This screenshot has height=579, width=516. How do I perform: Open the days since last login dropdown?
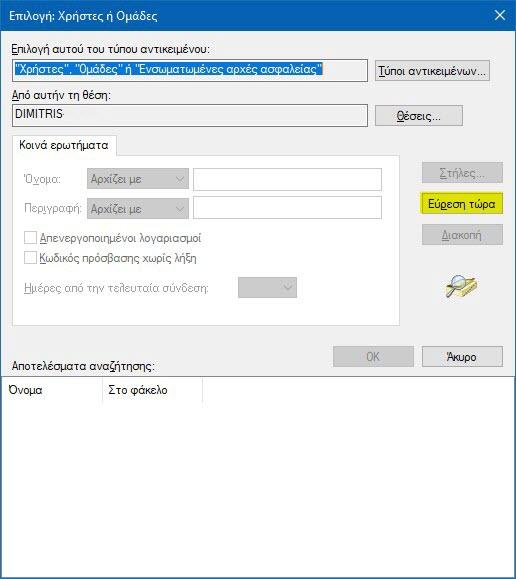point(267,287)
